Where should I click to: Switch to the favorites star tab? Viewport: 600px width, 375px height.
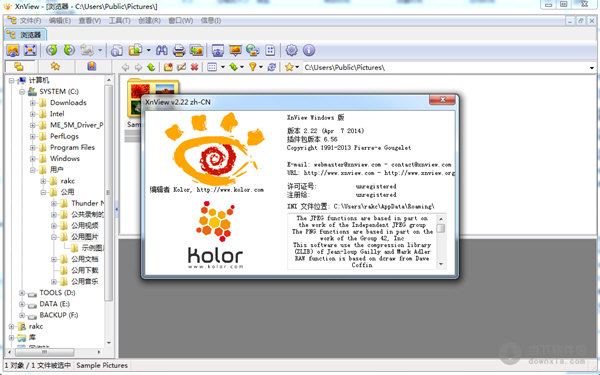[55, 67]
